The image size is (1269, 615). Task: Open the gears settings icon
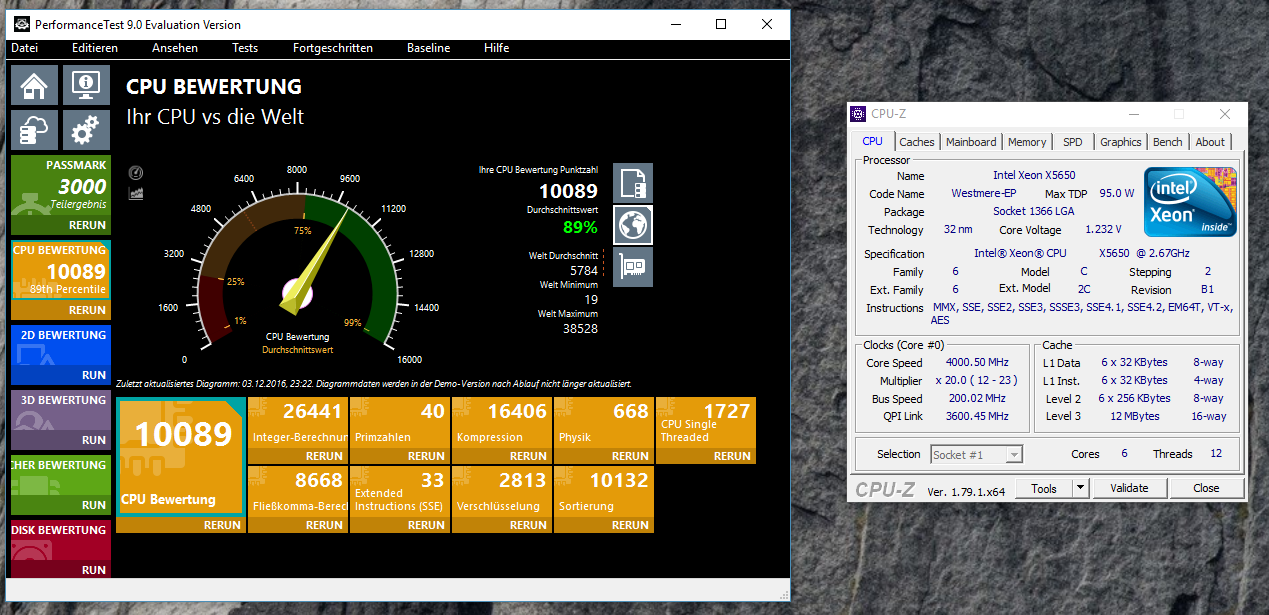86,130
